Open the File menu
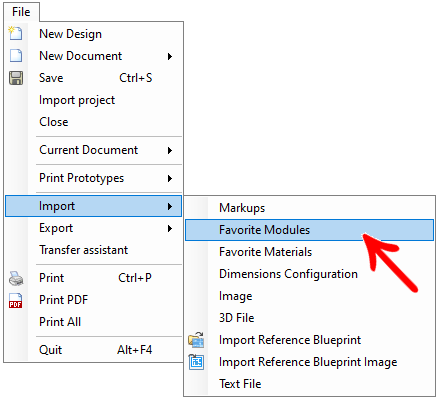The image size is (440, 400). 21,12
